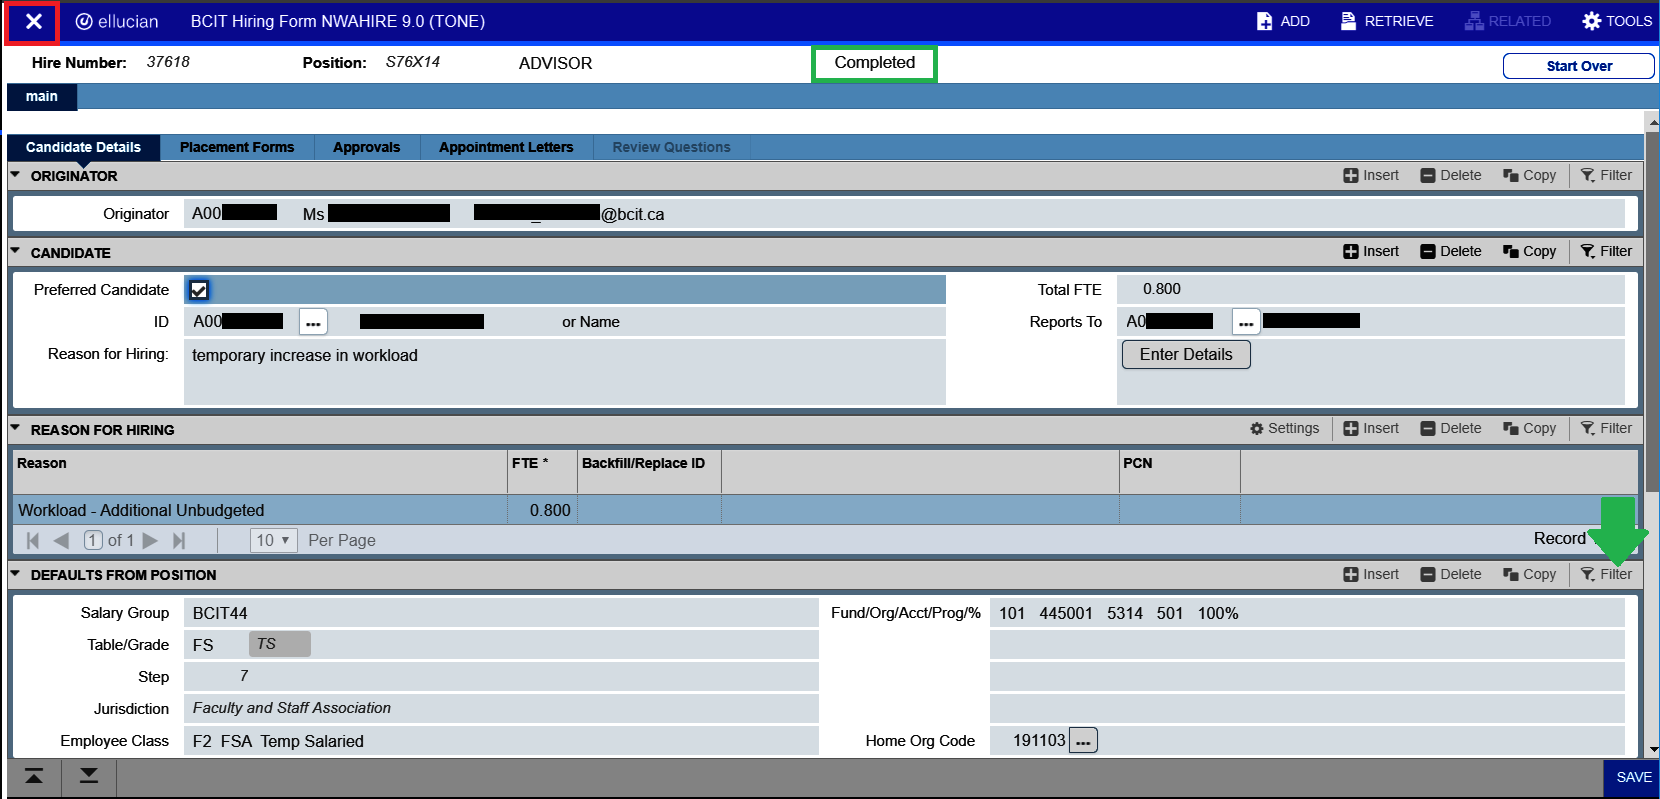Open Home Org Code lookup button
Viewport: 1660px width, 799px height.
click(x=1083, y=741)
